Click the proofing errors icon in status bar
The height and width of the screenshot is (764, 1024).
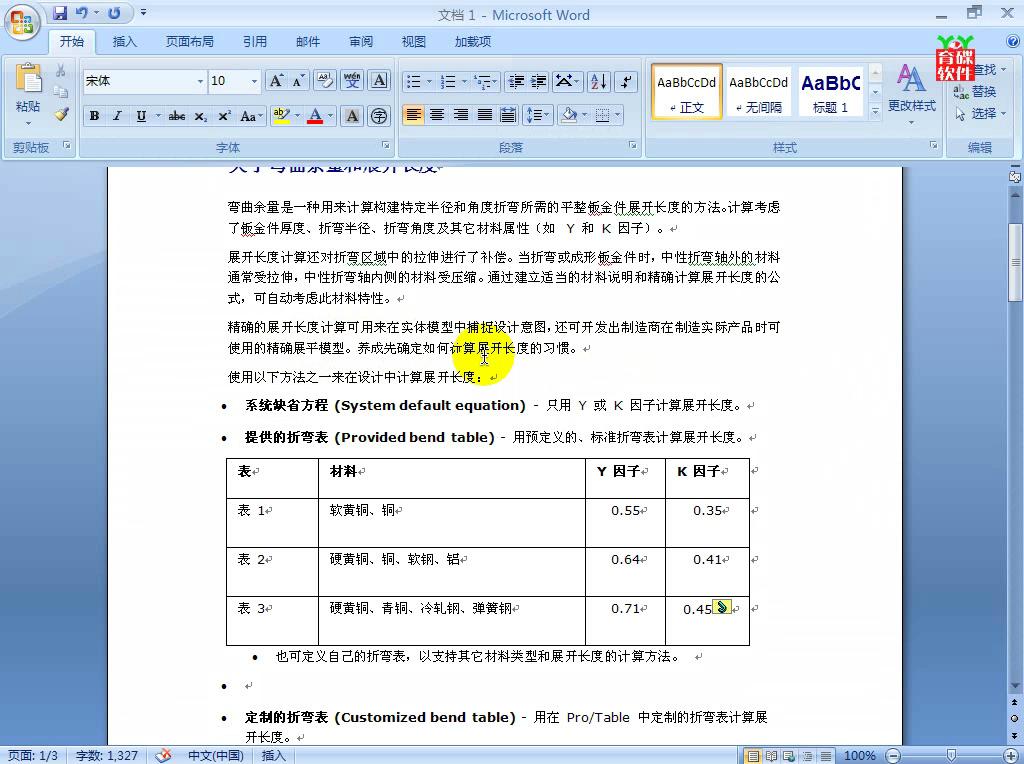(163, 756)
